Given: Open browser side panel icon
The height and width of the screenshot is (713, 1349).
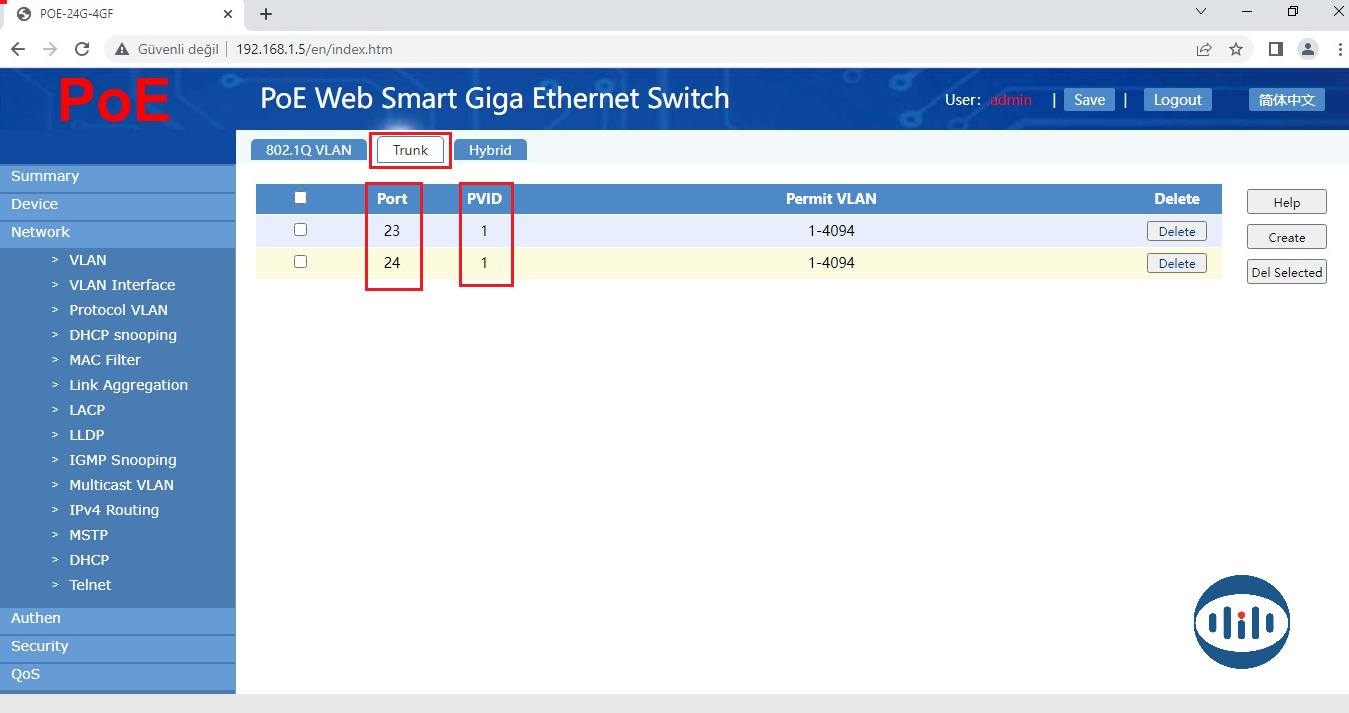Looking at the screenshot, I should pyautogui.click(x=1276, y=49).
